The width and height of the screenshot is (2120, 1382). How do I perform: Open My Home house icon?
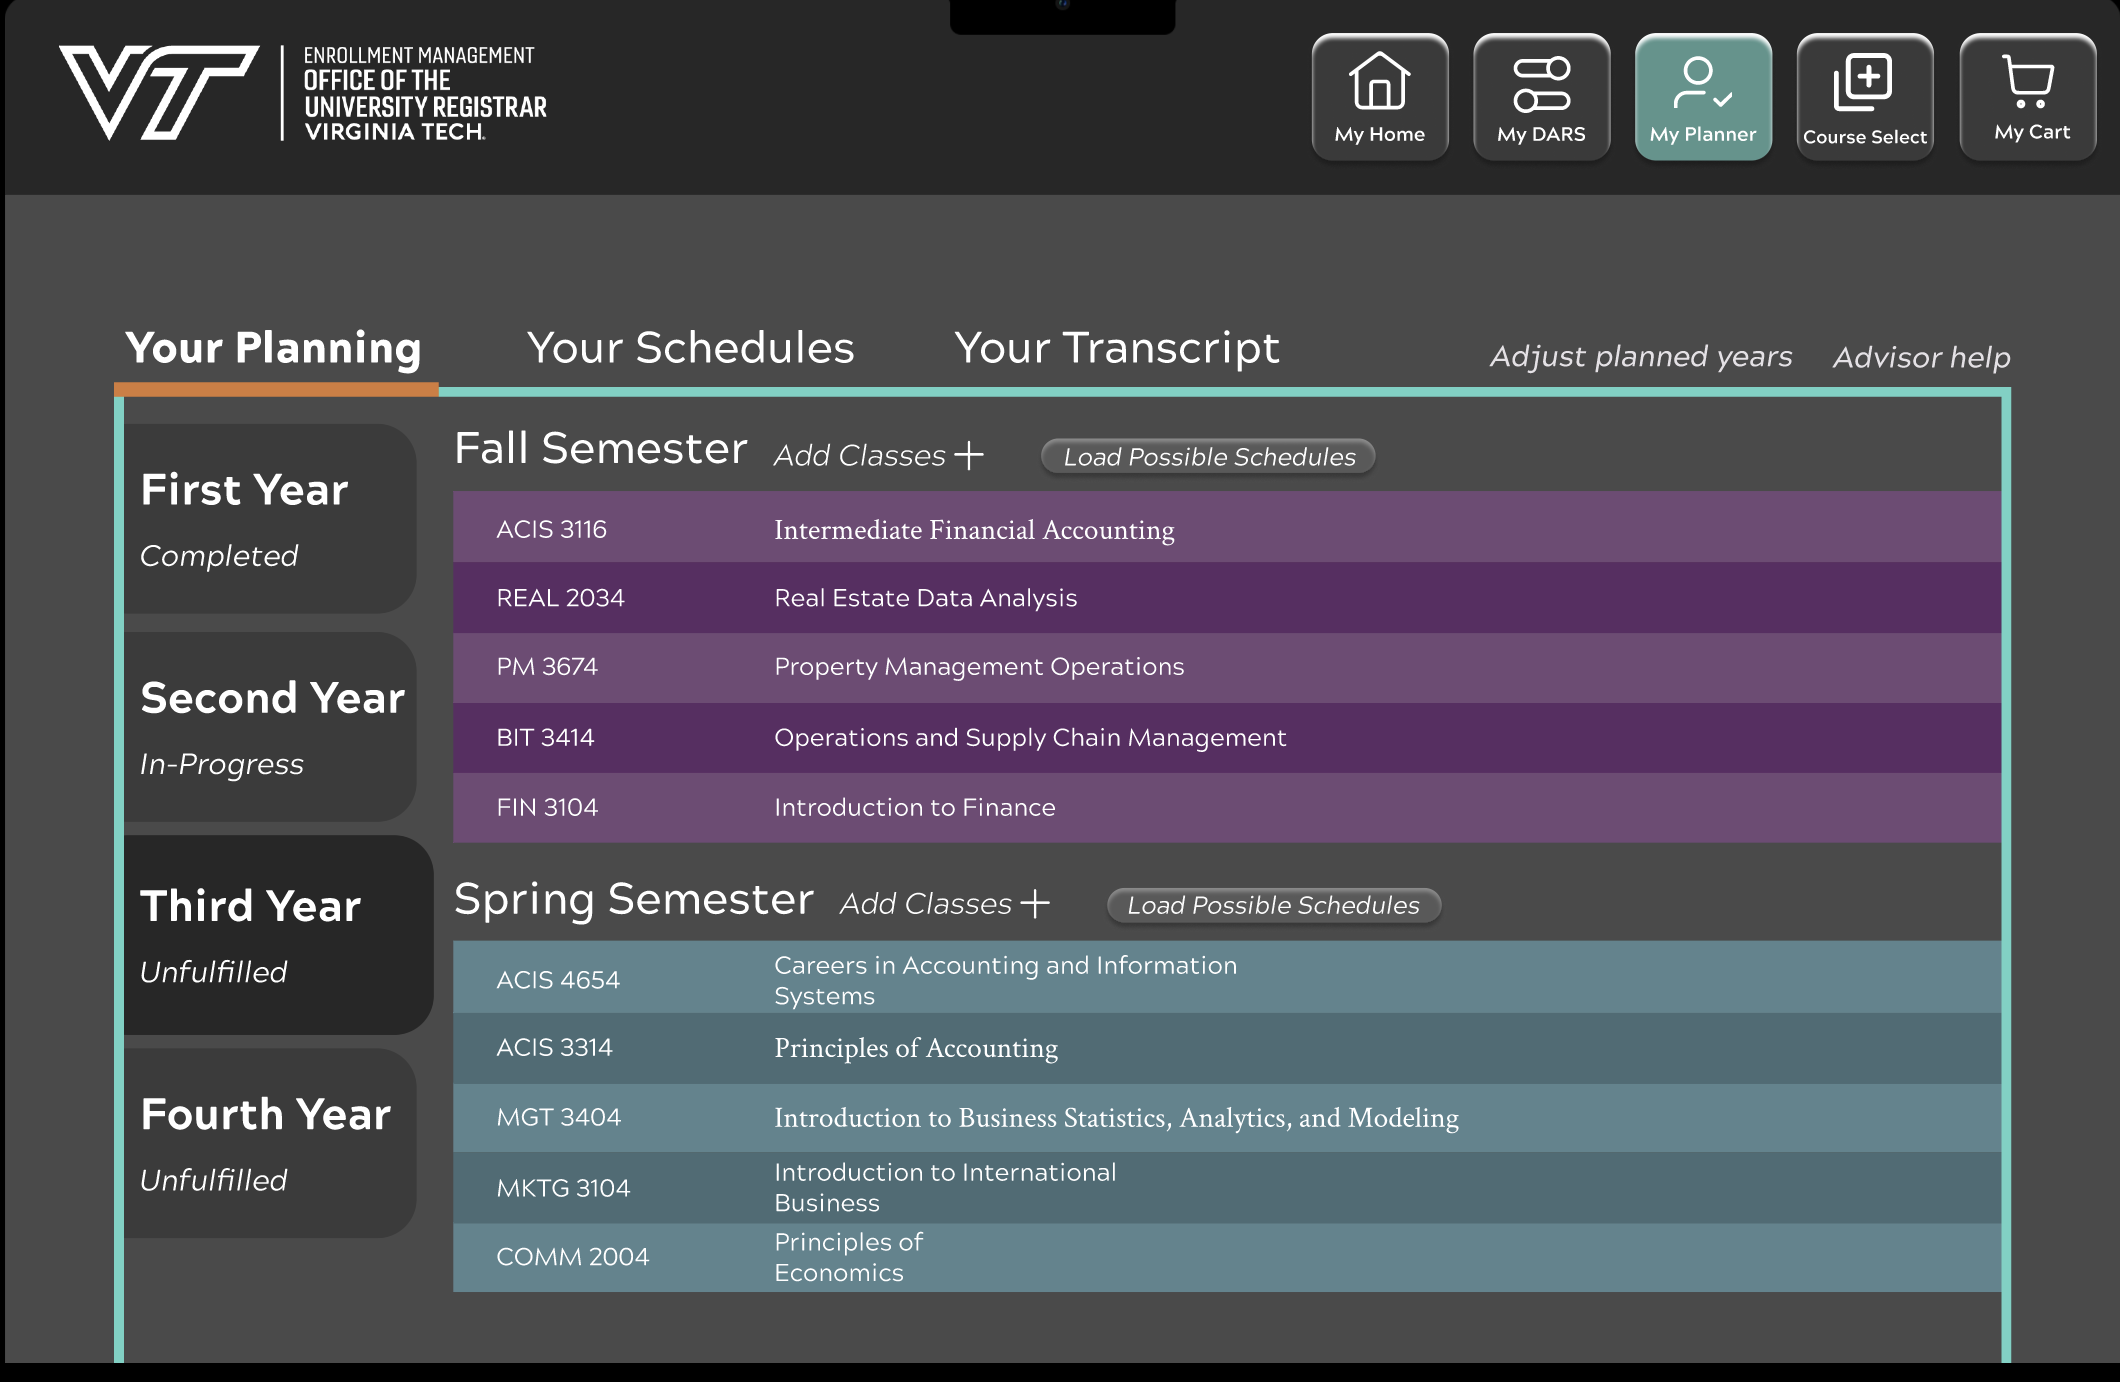tap(1379, 82)
